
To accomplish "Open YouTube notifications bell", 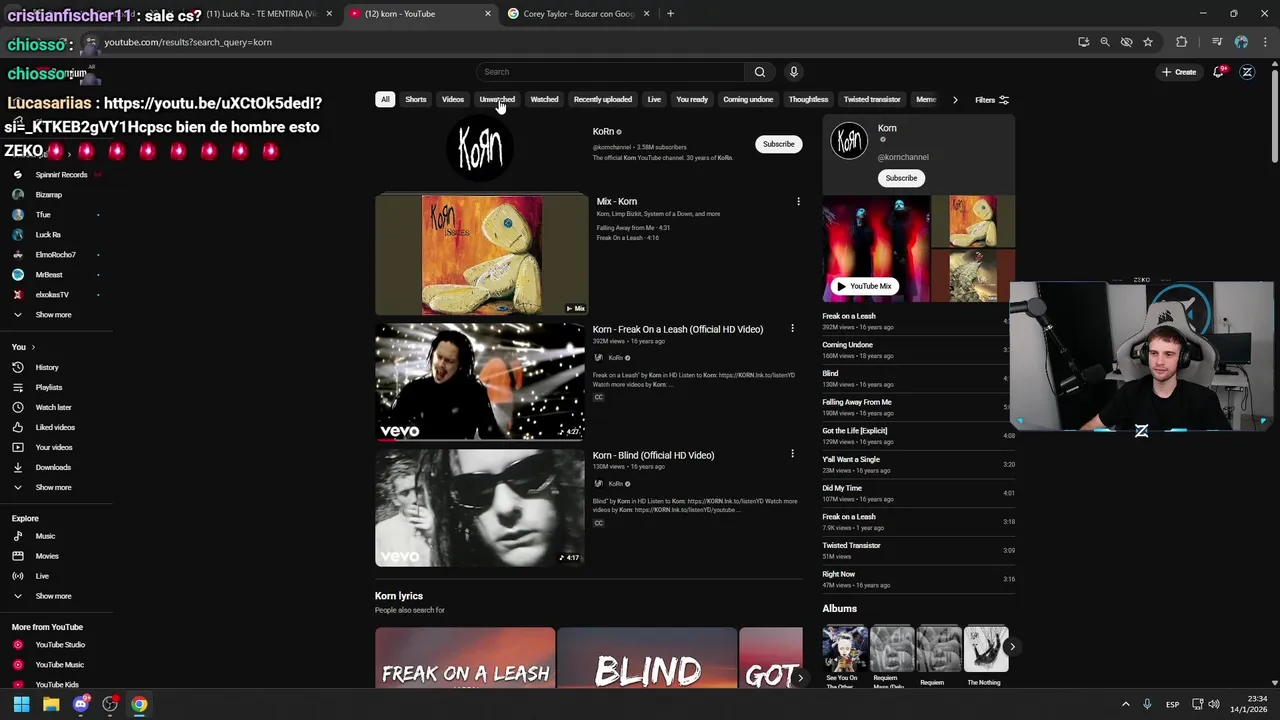I will [1218, 72].
